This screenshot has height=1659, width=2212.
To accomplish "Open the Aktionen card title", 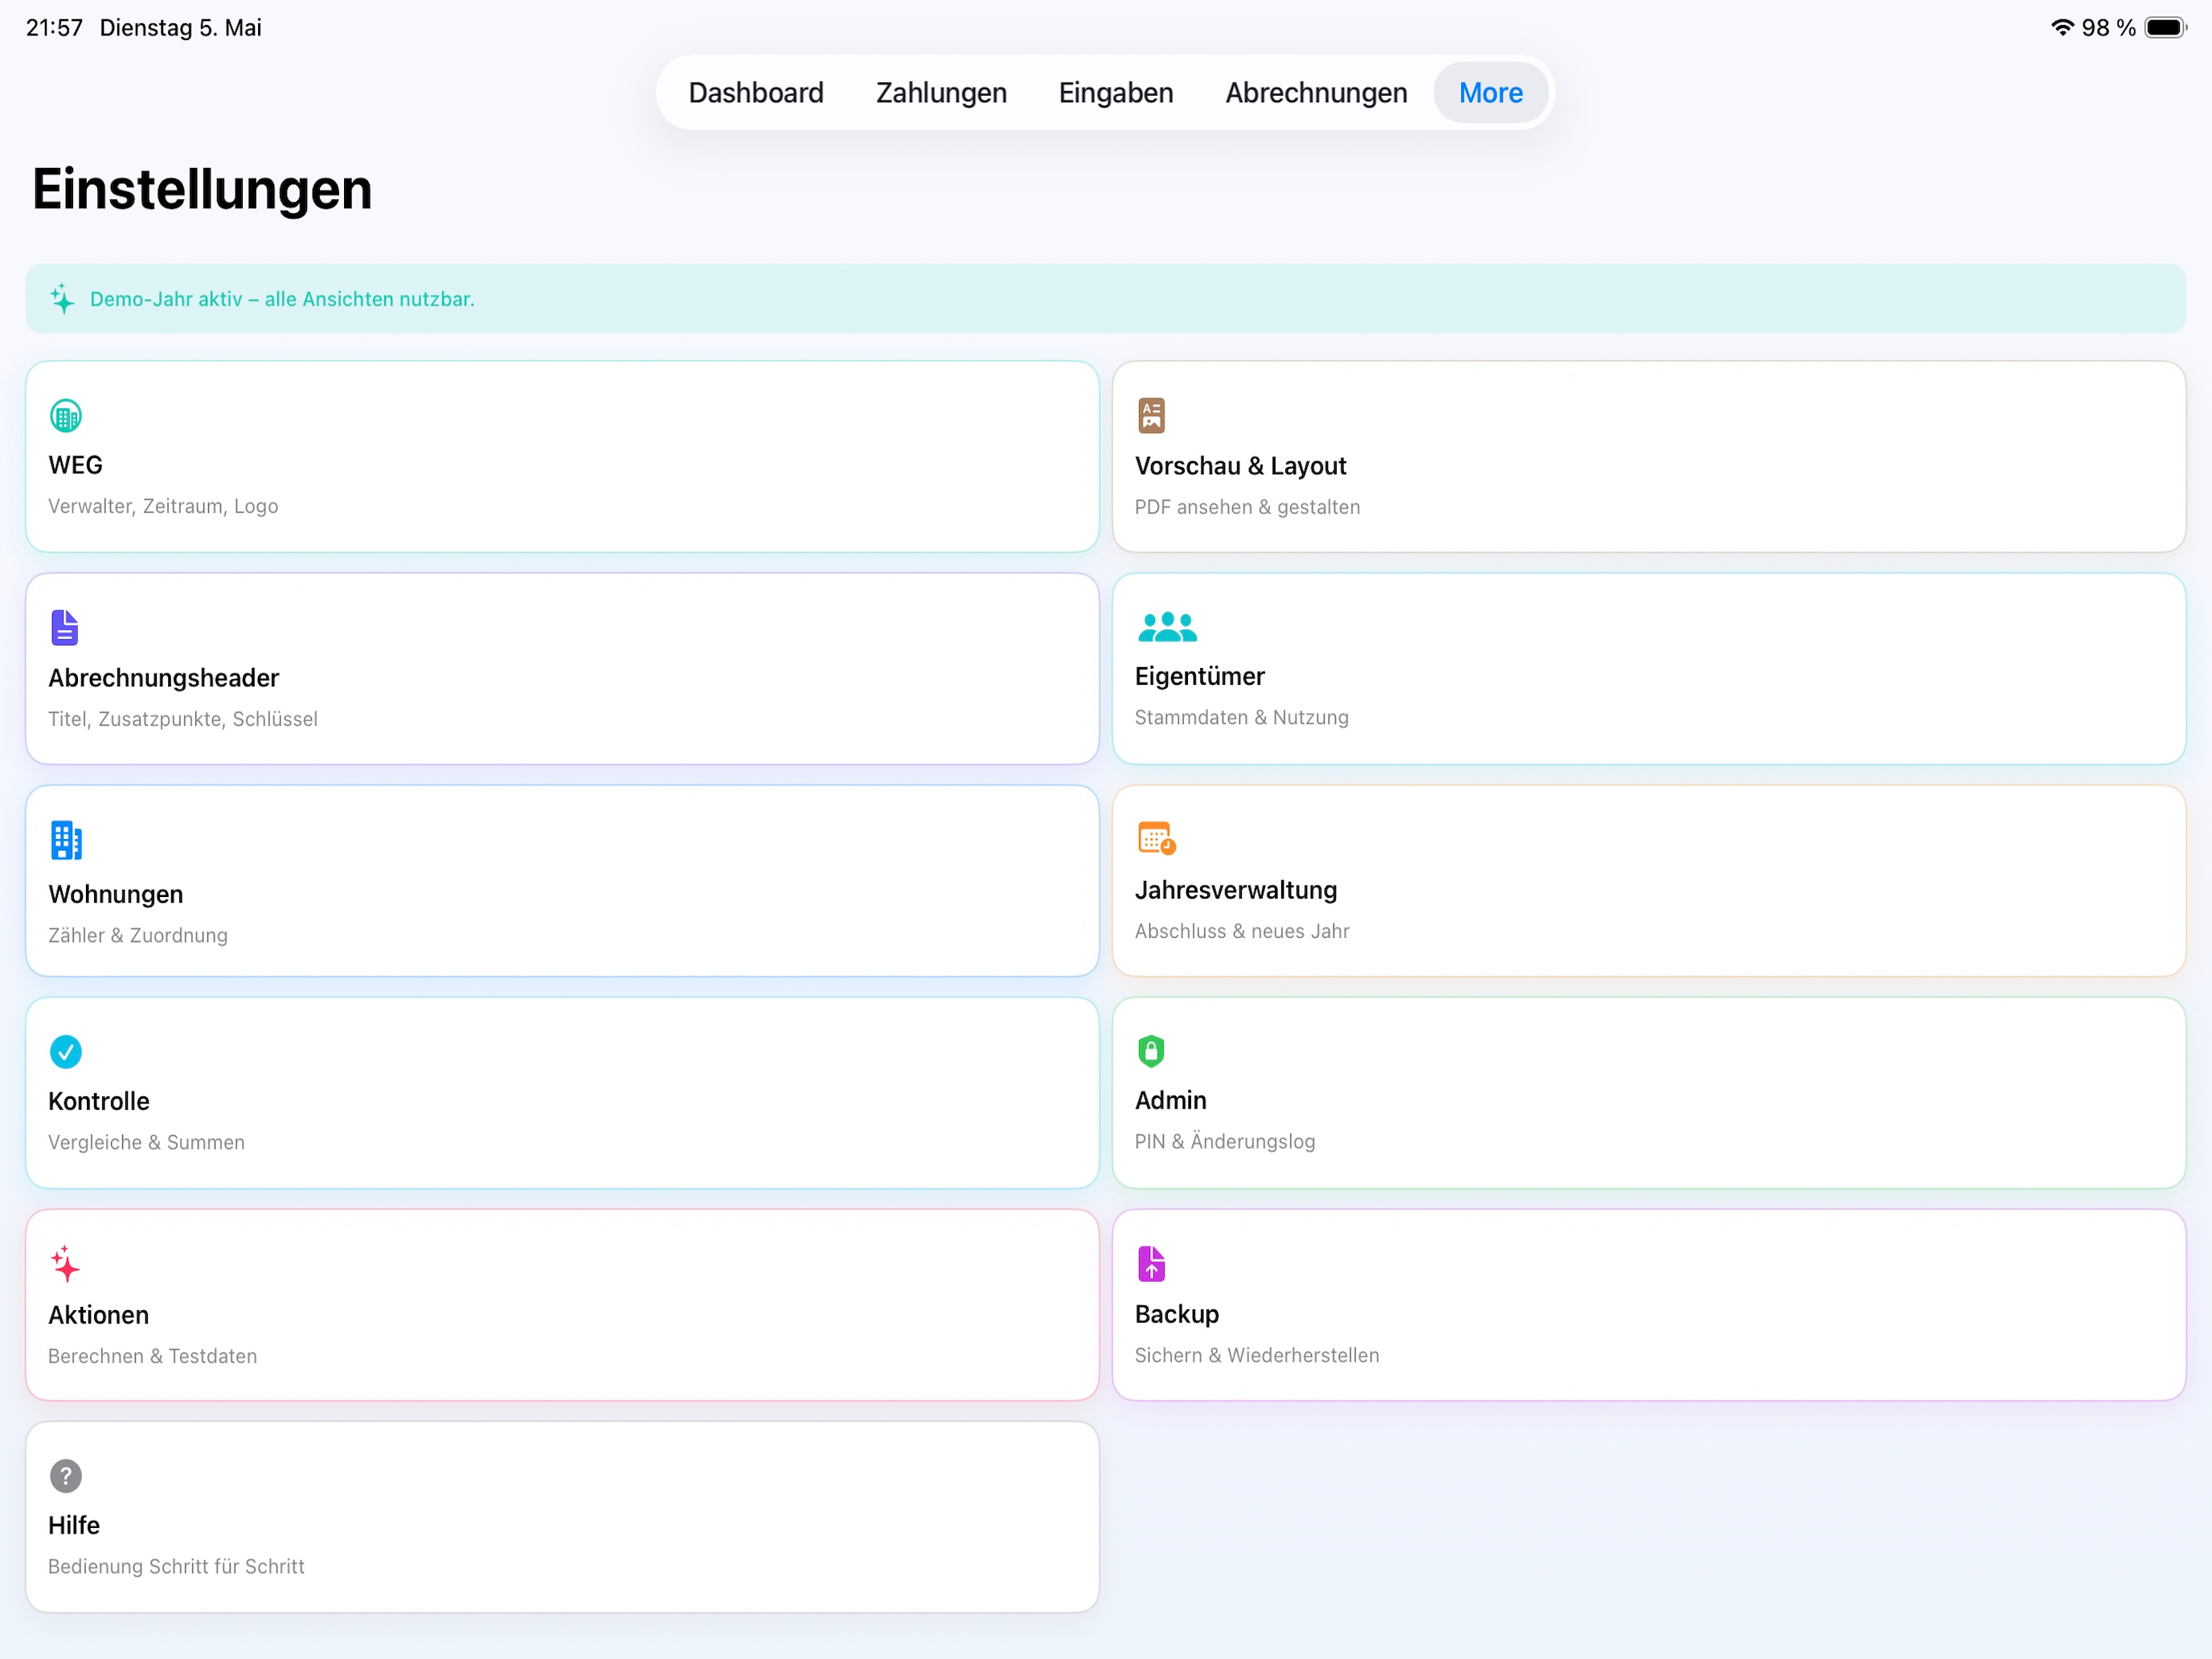I will [x=98, y=1315].
